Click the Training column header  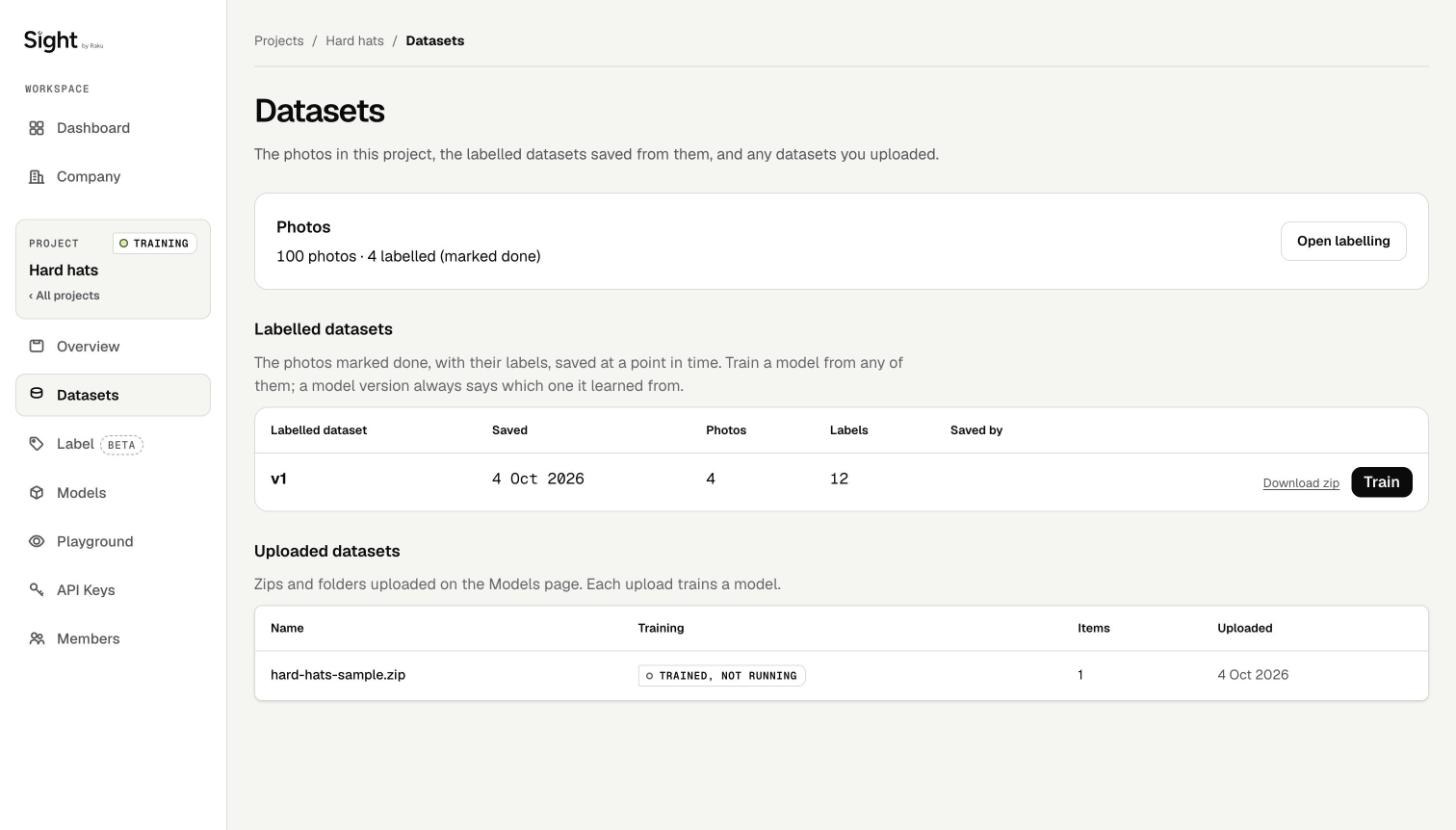[x=661, y=628]
